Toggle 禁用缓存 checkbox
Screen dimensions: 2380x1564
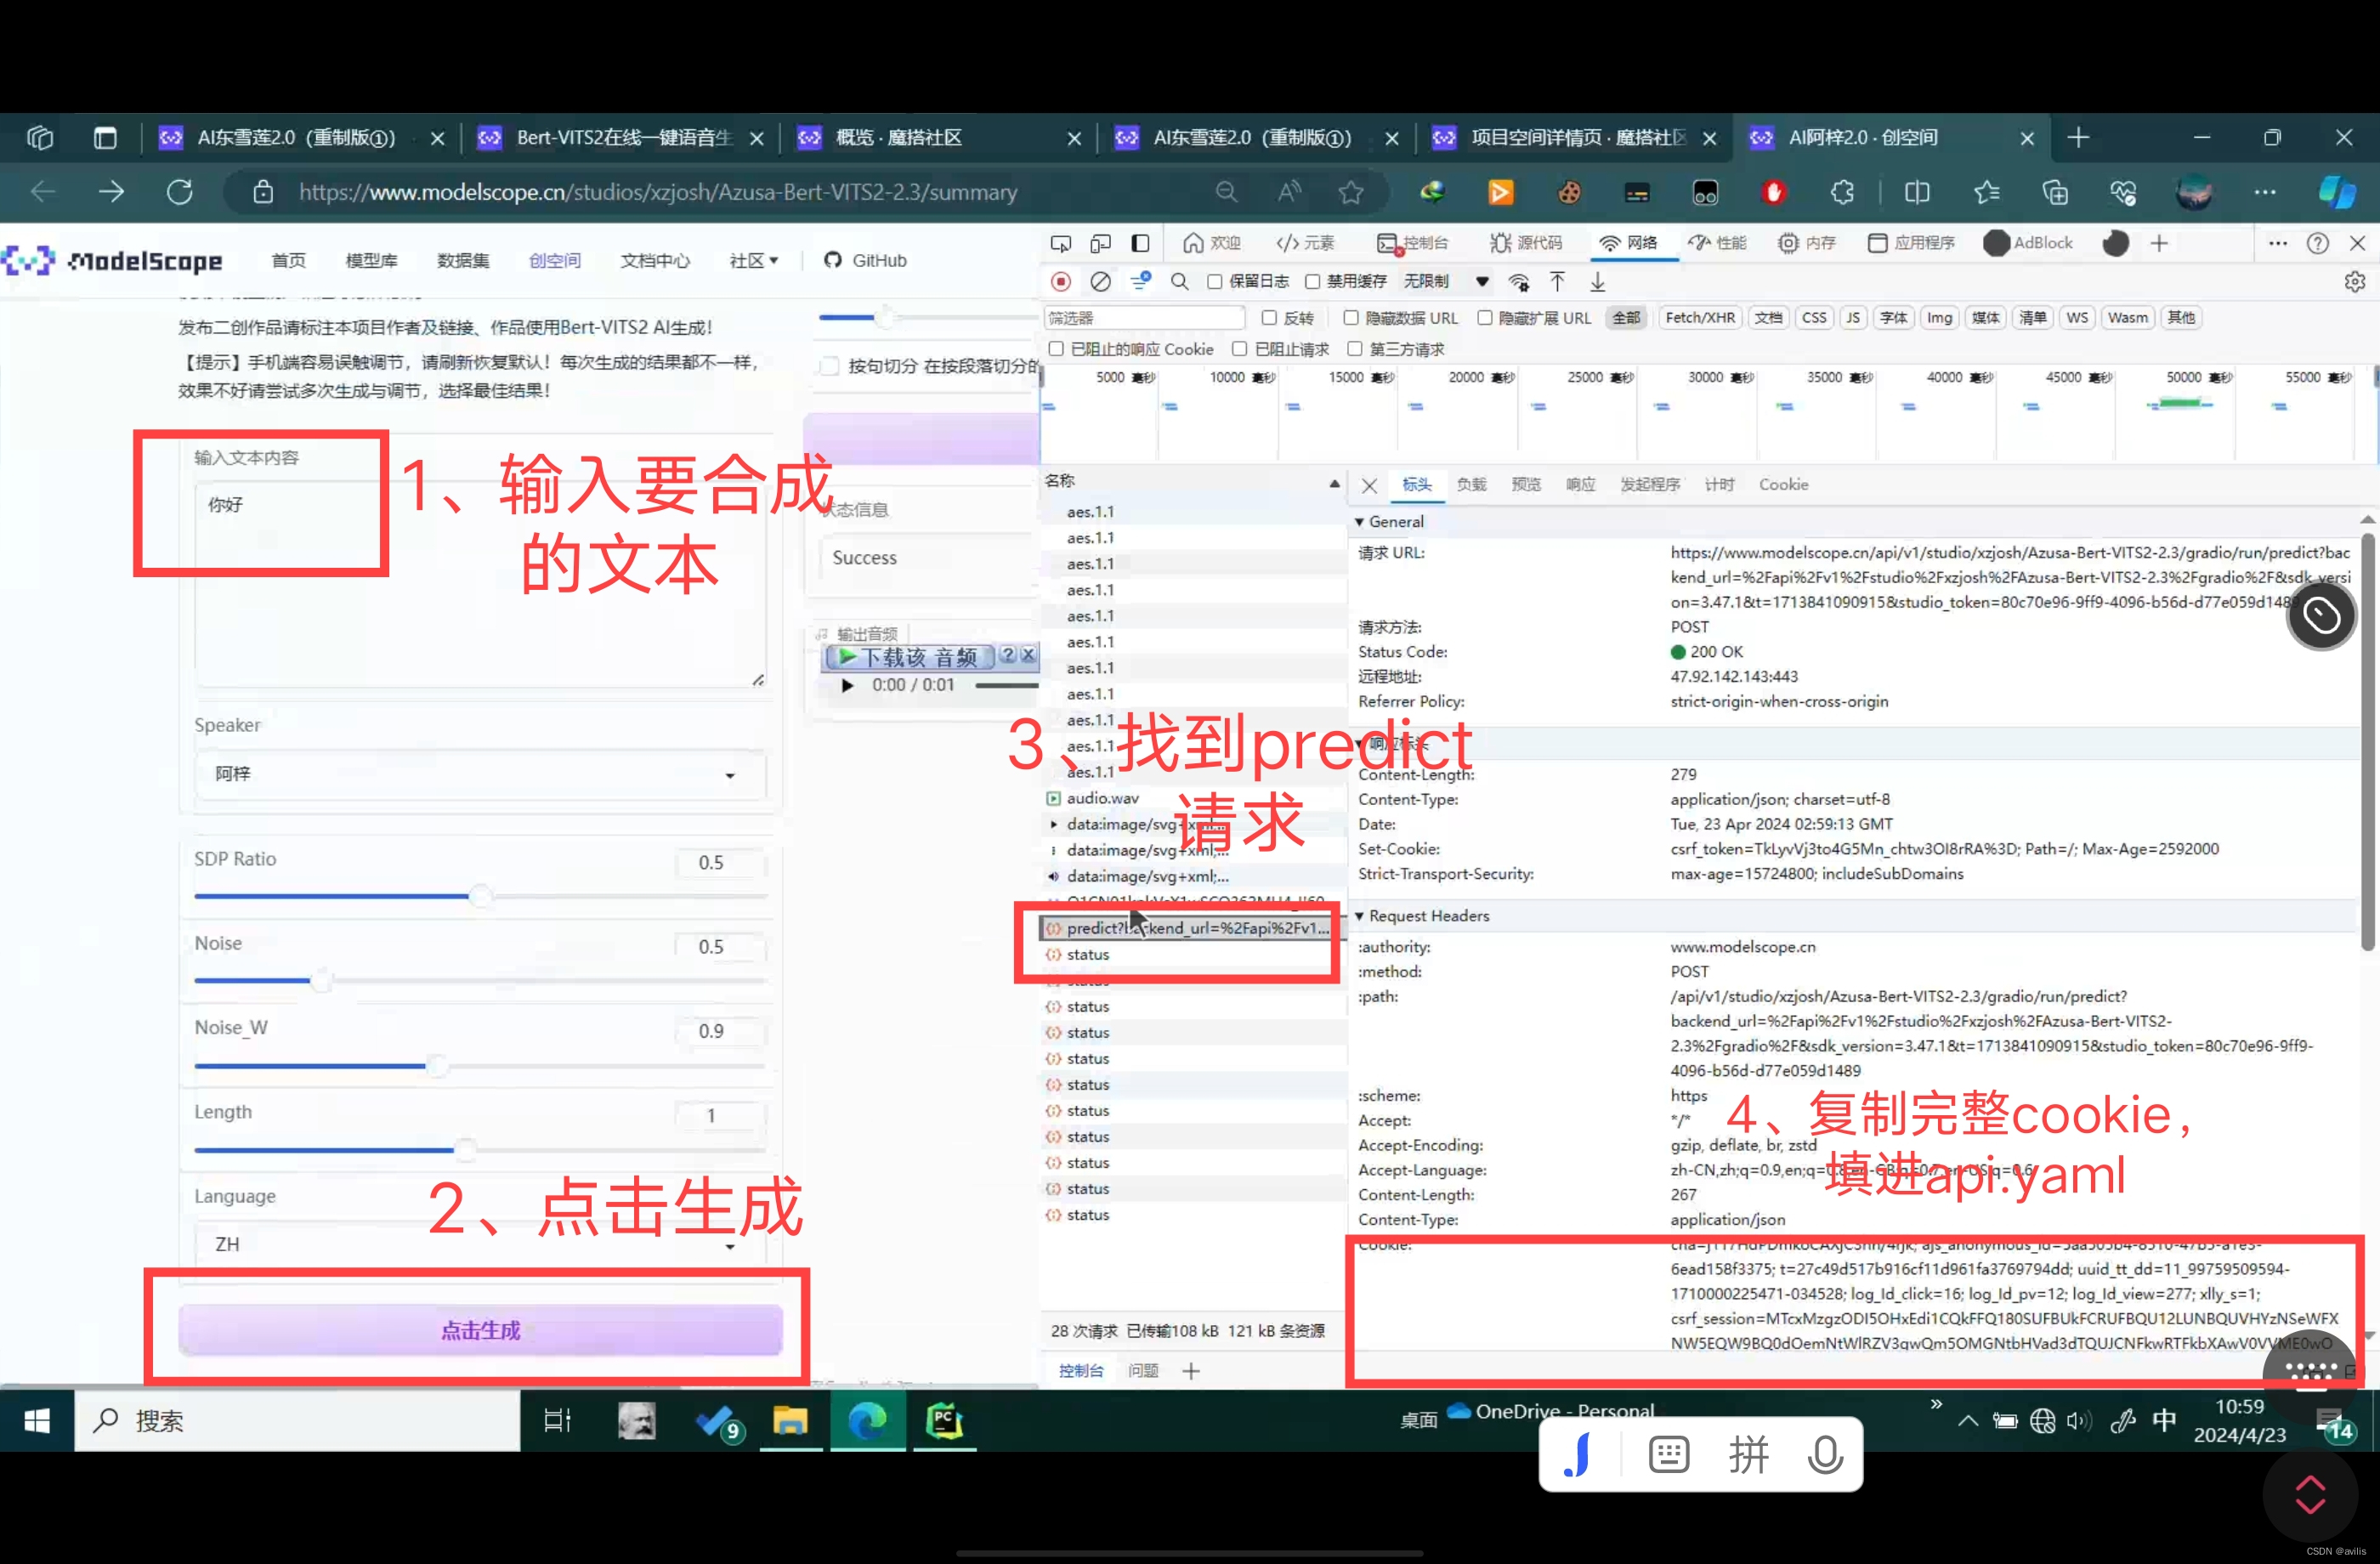[1312, 282]
